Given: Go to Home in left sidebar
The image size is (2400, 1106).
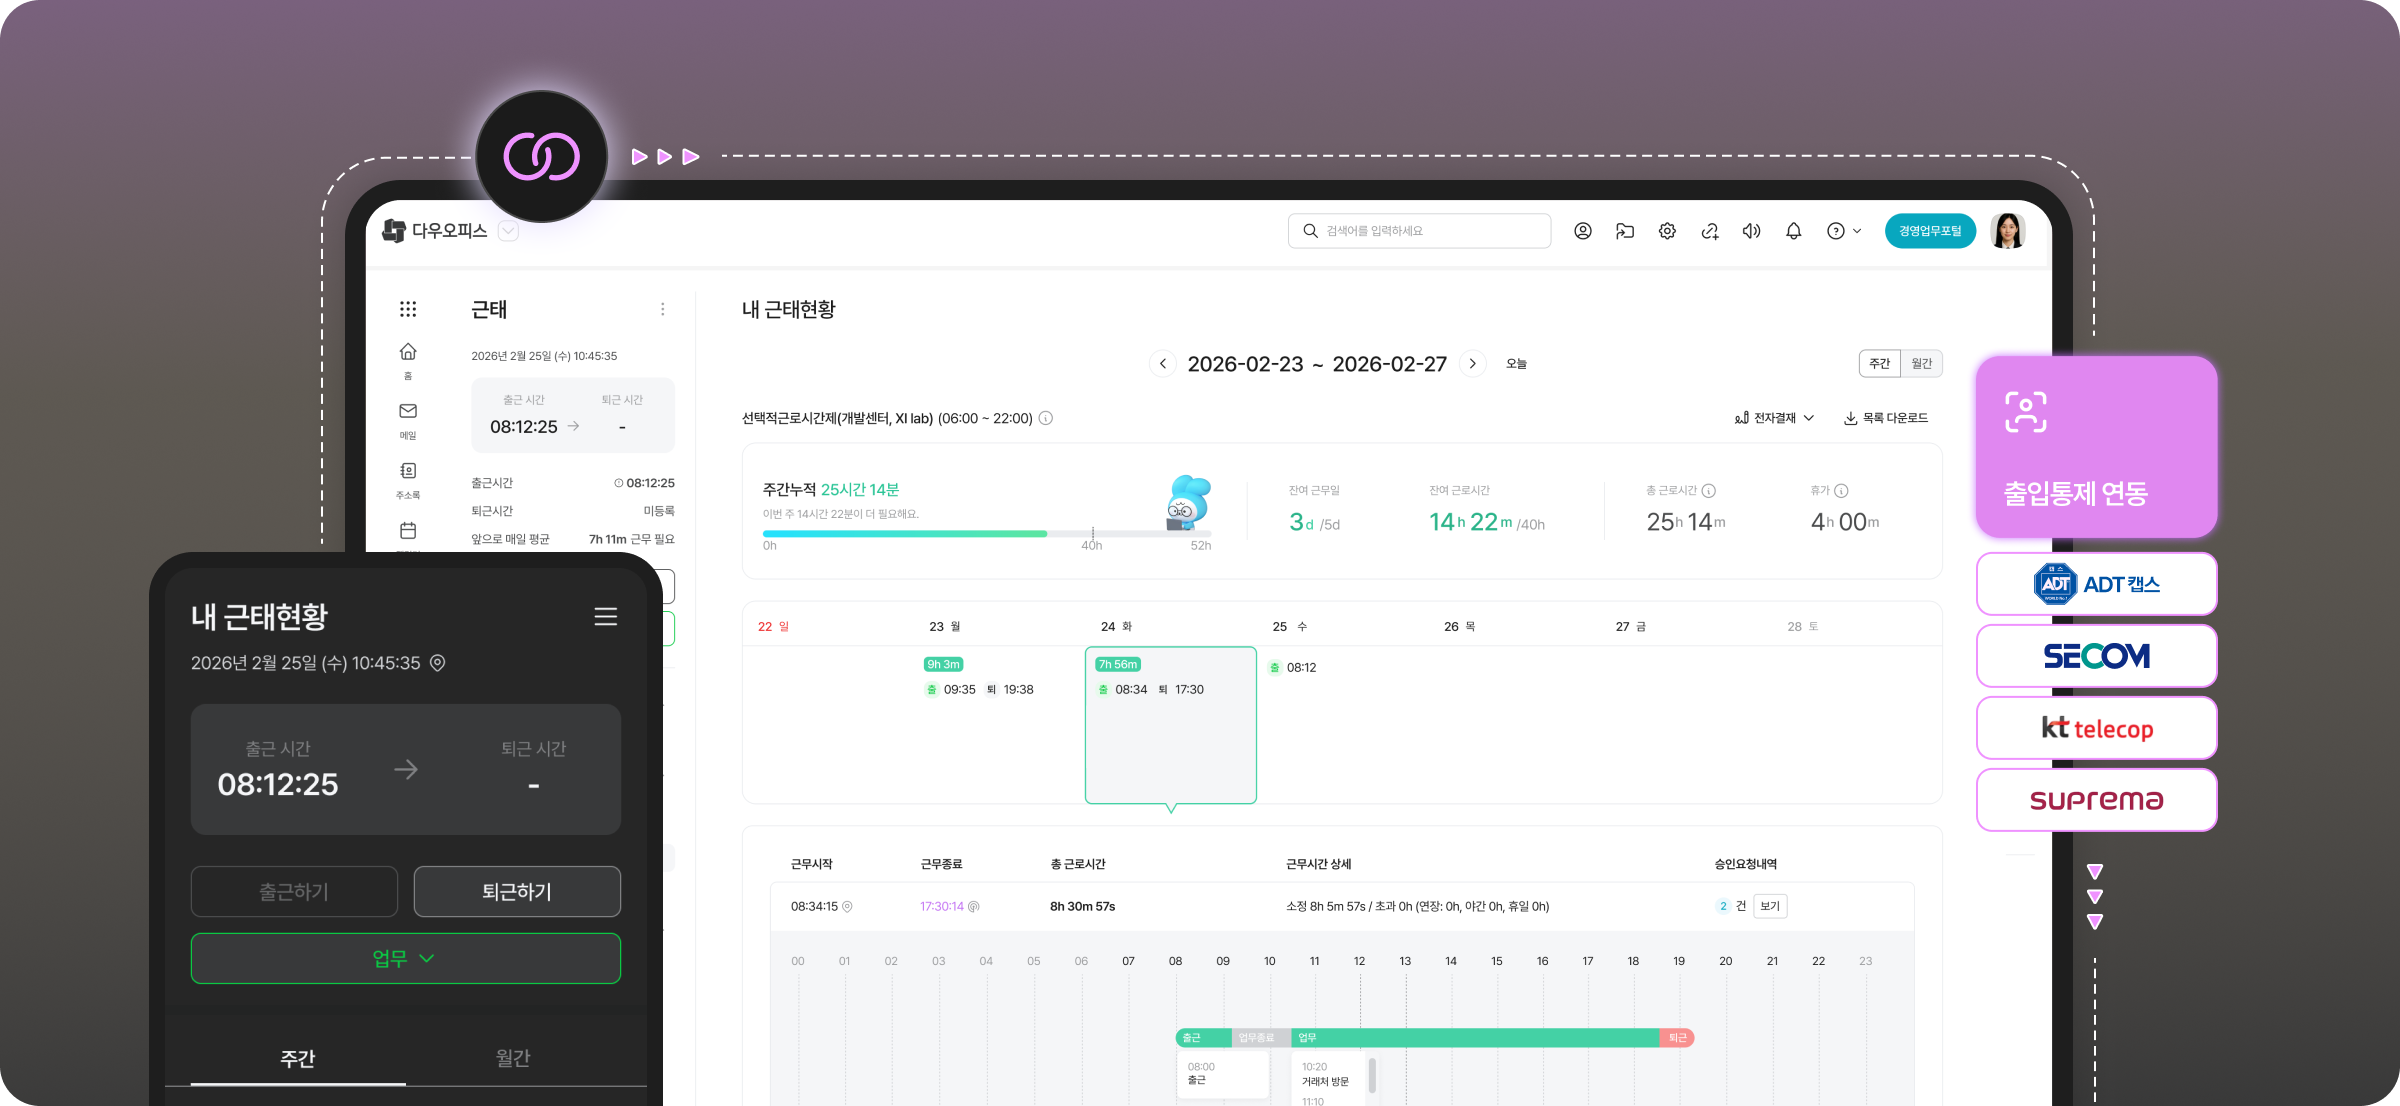Looking at the screenshot, I should [408, 353].
